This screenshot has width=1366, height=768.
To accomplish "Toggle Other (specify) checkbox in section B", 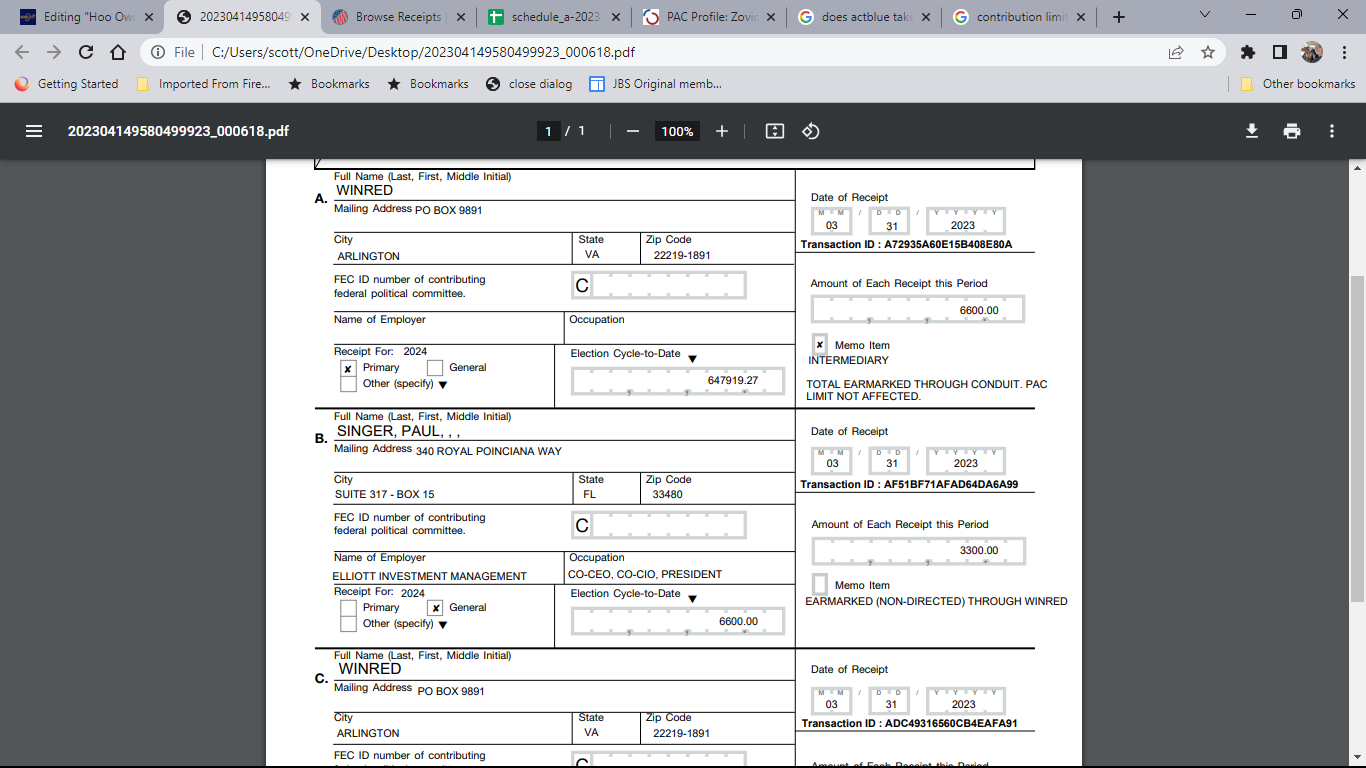I will (x=348, y=624).
